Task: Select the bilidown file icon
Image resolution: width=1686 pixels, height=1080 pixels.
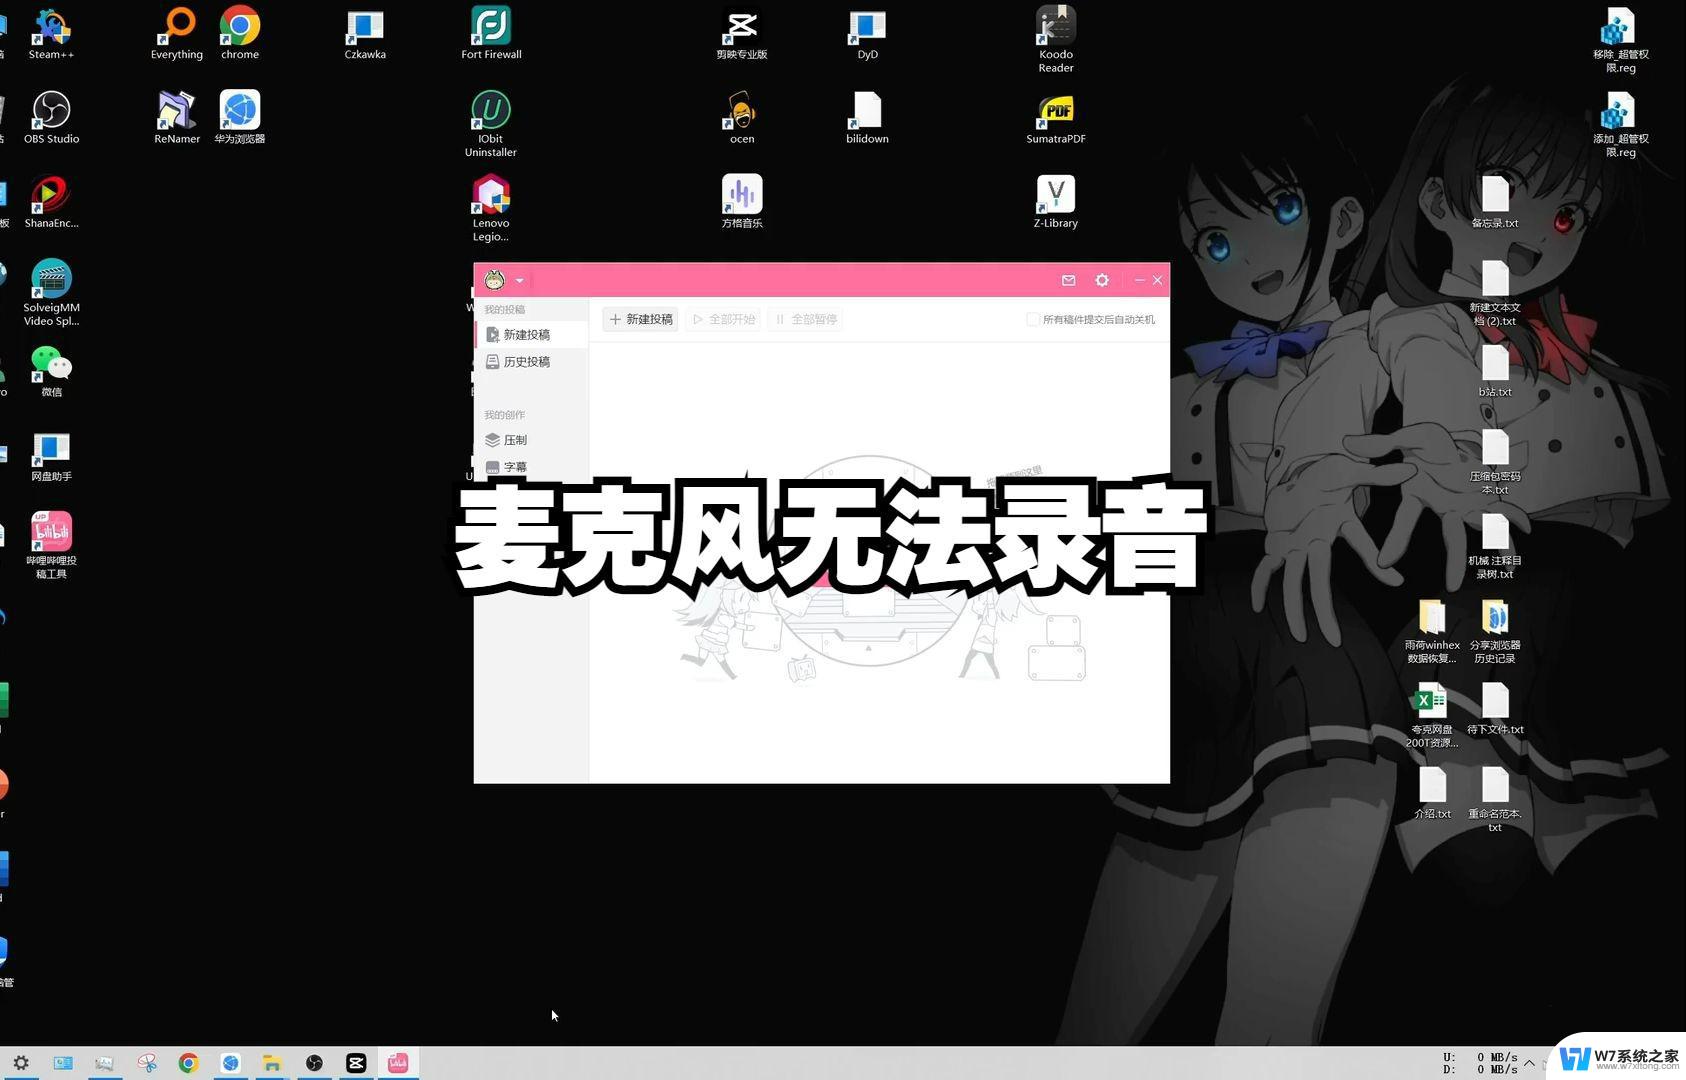Action: pos(867,118)
